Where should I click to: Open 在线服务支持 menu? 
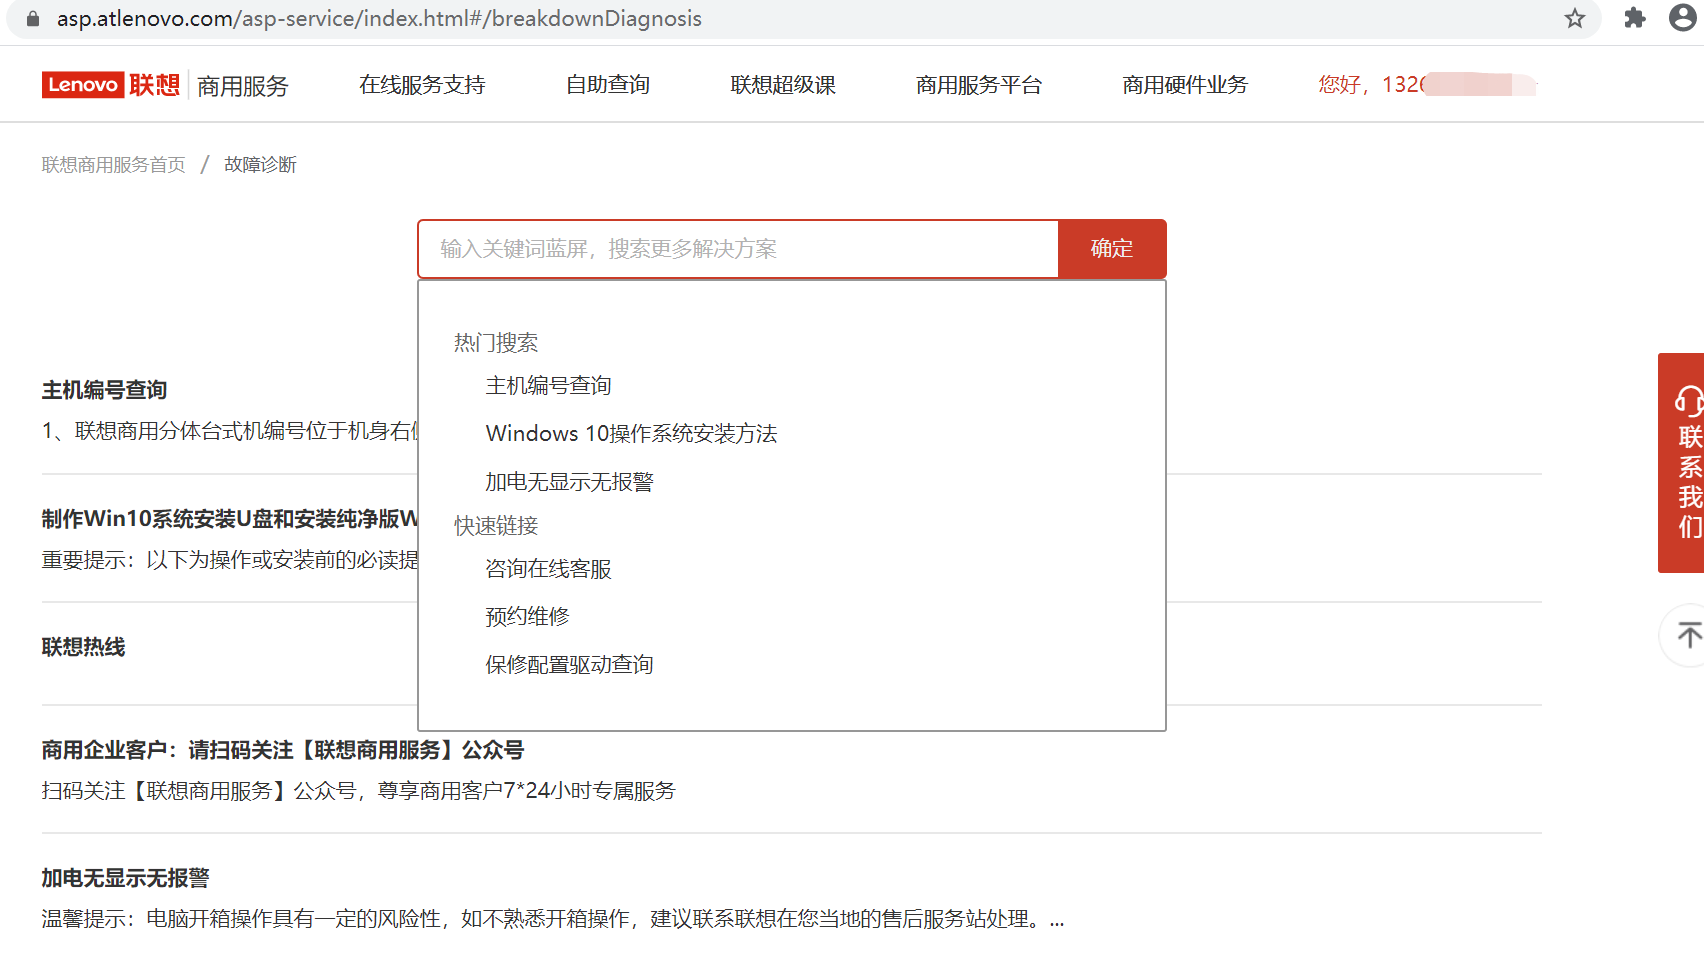click(x=422, y=85)
